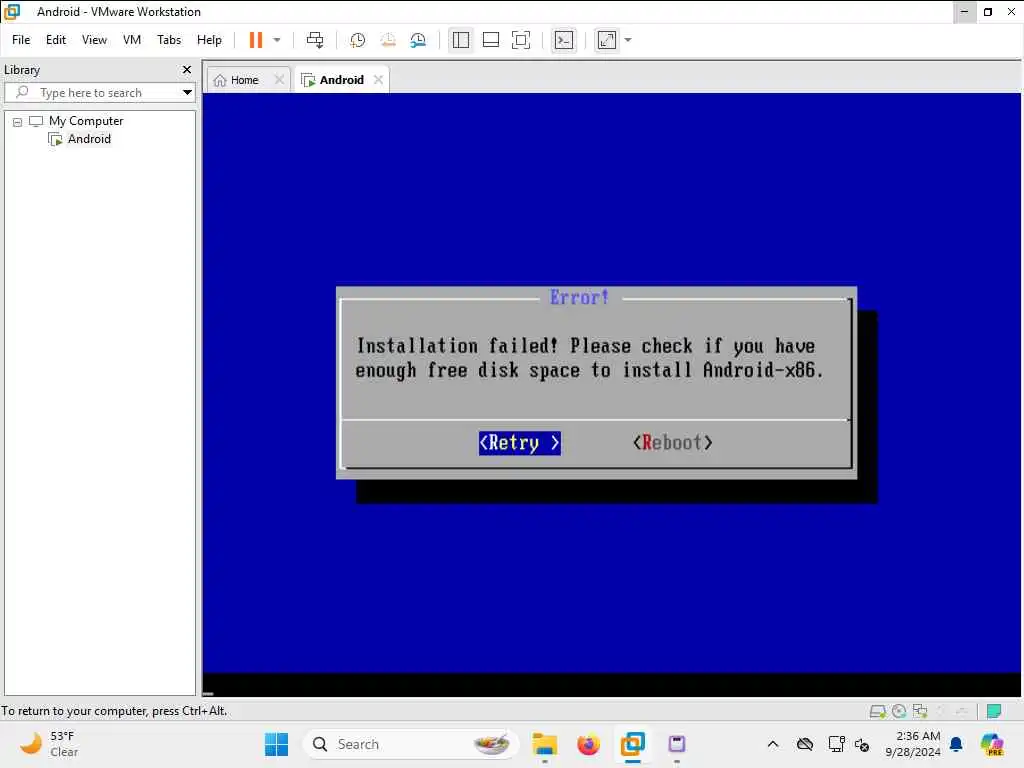Take a snapshot of this virtual machine
Viewport: 1024px width, 768px height.
[x=357, y=40]
